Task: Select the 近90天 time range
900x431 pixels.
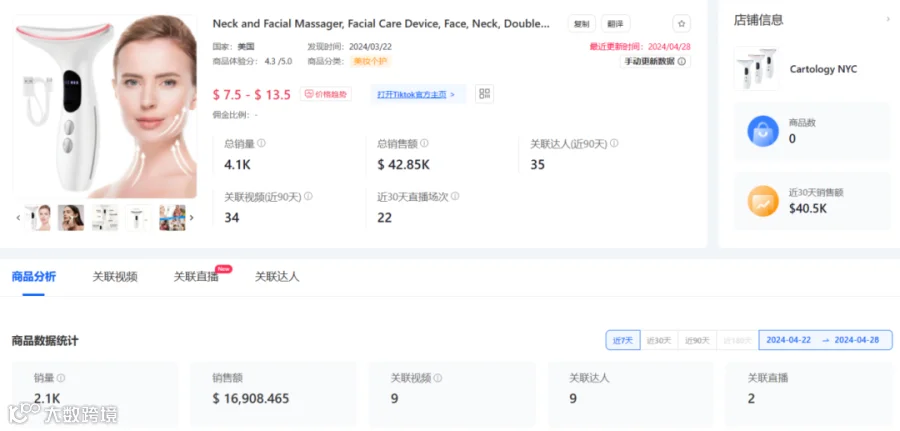Action: tap(697, 340)
